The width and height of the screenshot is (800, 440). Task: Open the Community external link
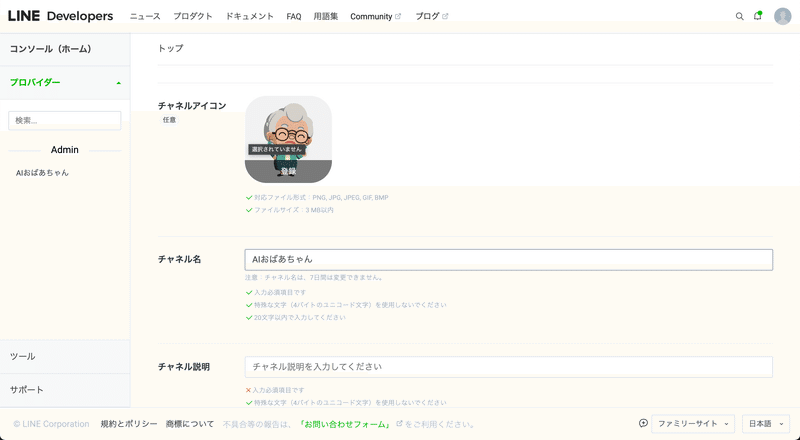pyautogui.click(x=376, y=16)
